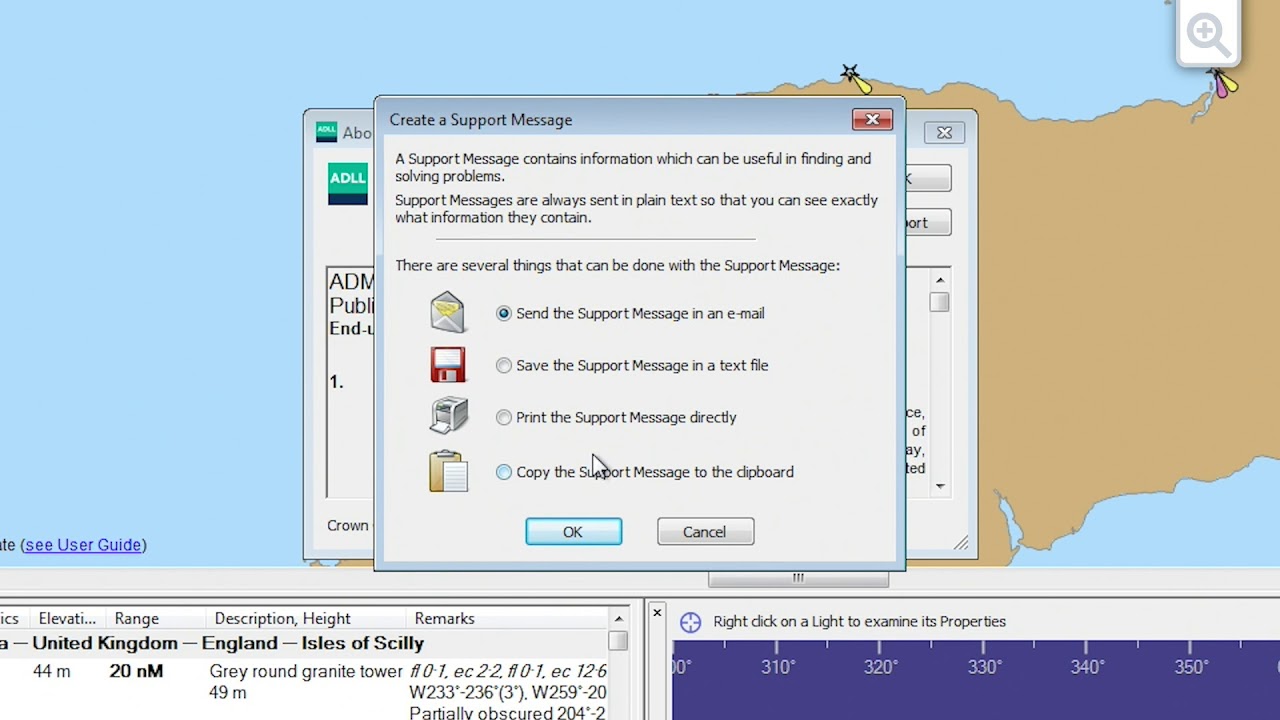Viewport: 1280px width, 720px height.
Task: Click the yellow light marker on the coastline
Action: (x=851, y=72)
